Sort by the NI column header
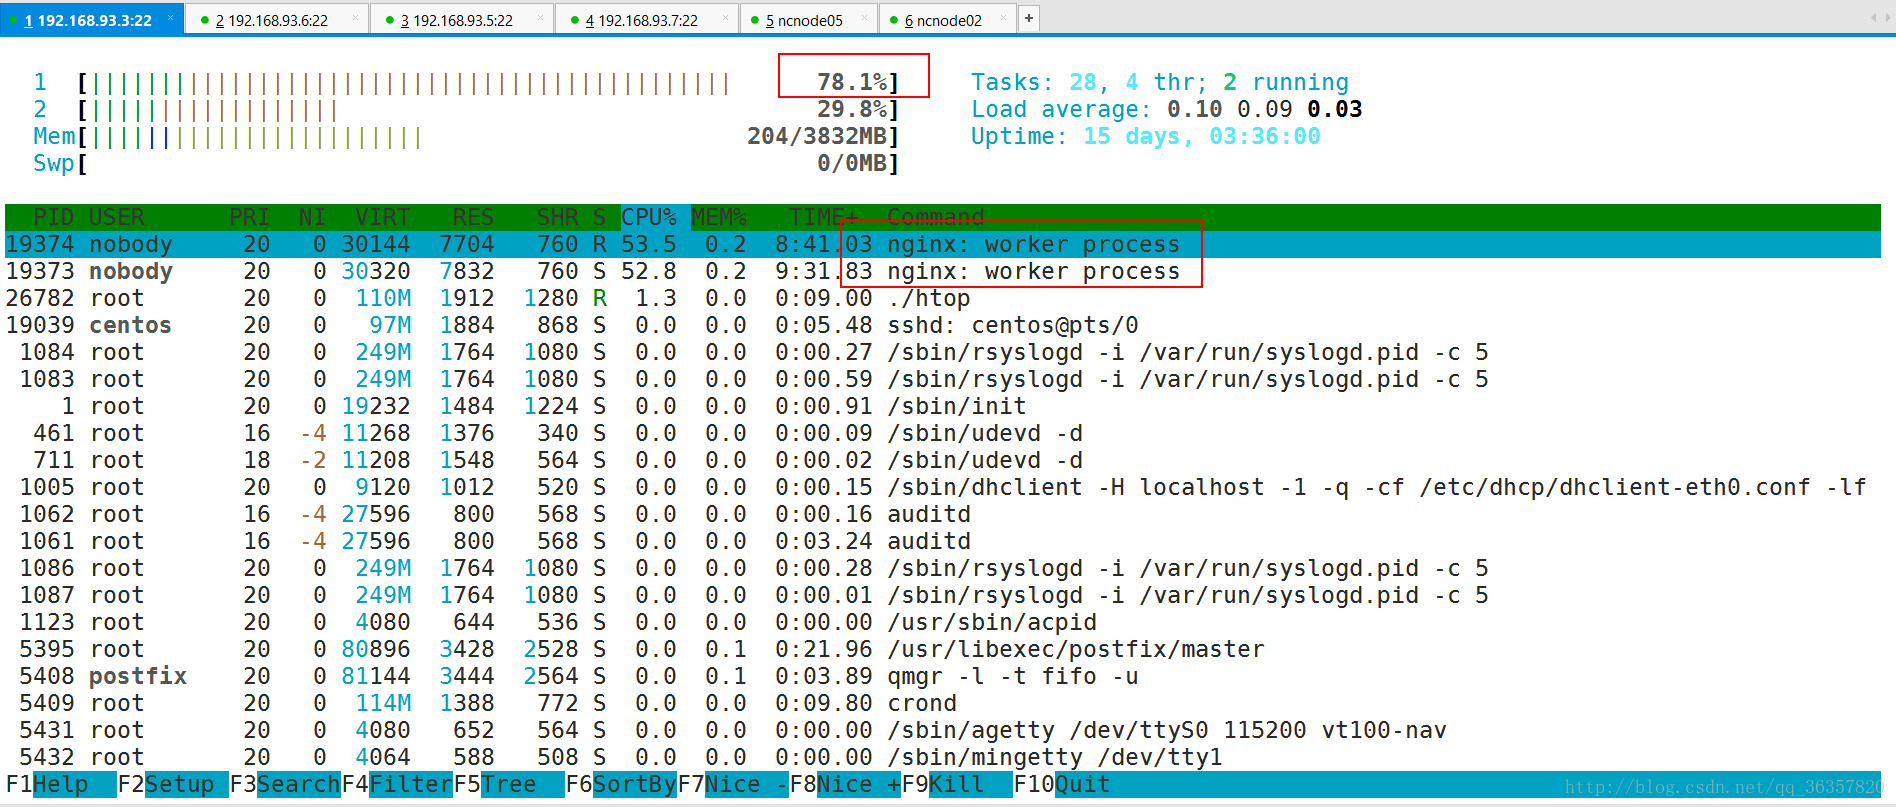This screenshot has height=807, width=1896. (x=312, y=217)
